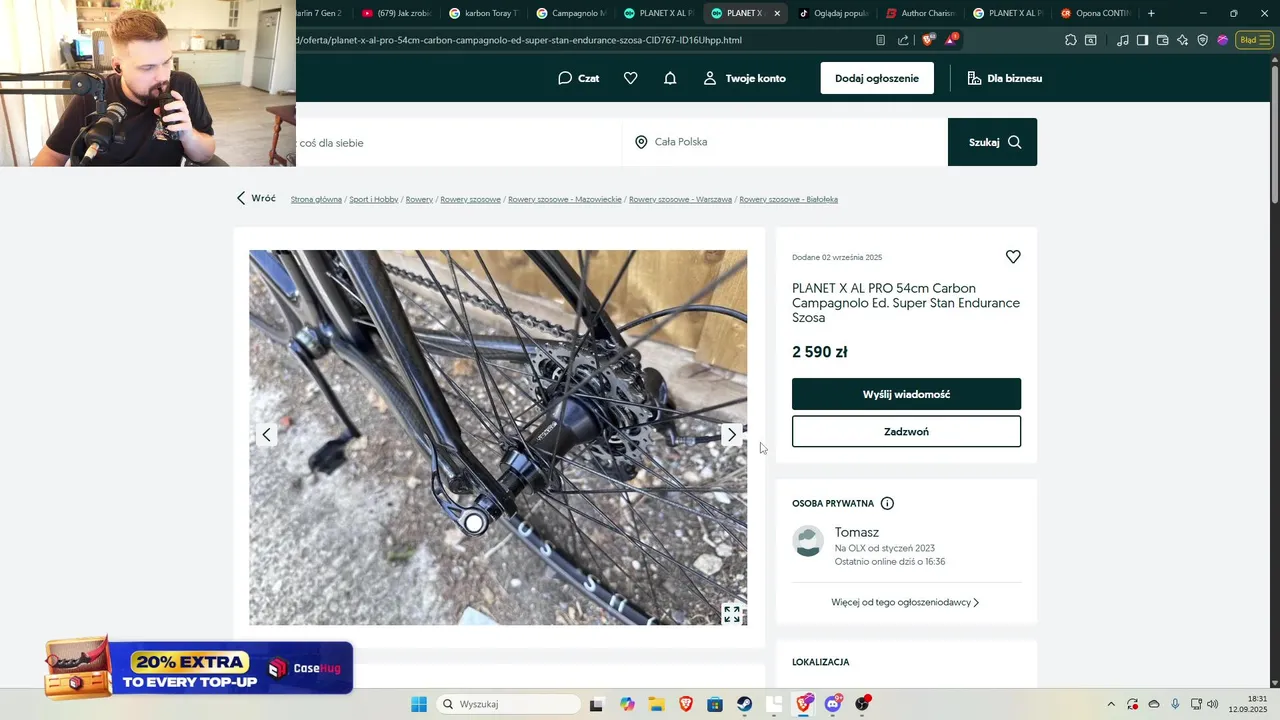Toggle reader mode in address bar
This screenshot has height=720, width=1280.
click(880, 40)
